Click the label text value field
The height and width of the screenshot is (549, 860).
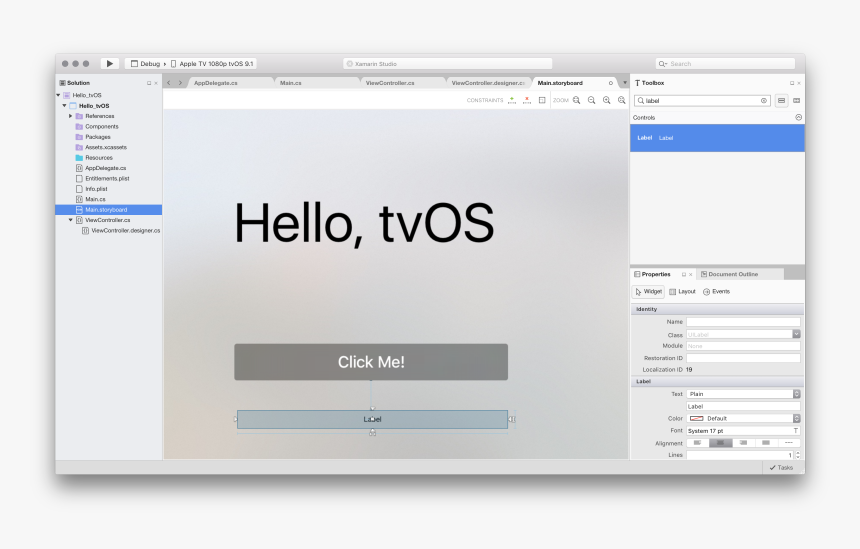pos(743,406)
